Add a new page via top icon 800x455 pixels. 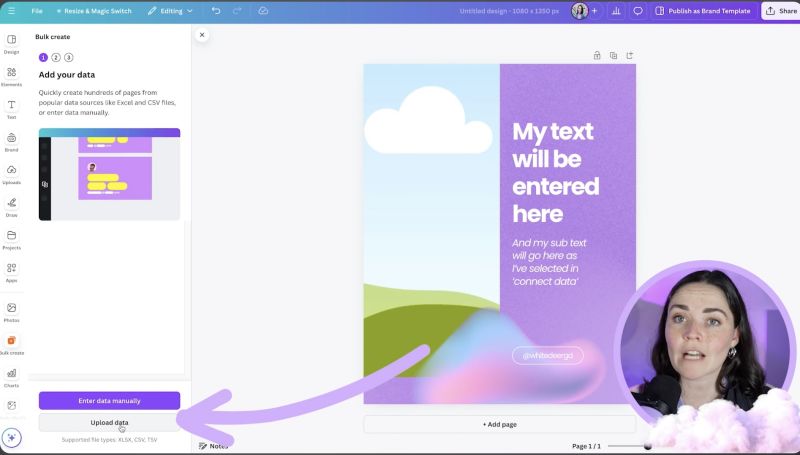tap(630, 56)
